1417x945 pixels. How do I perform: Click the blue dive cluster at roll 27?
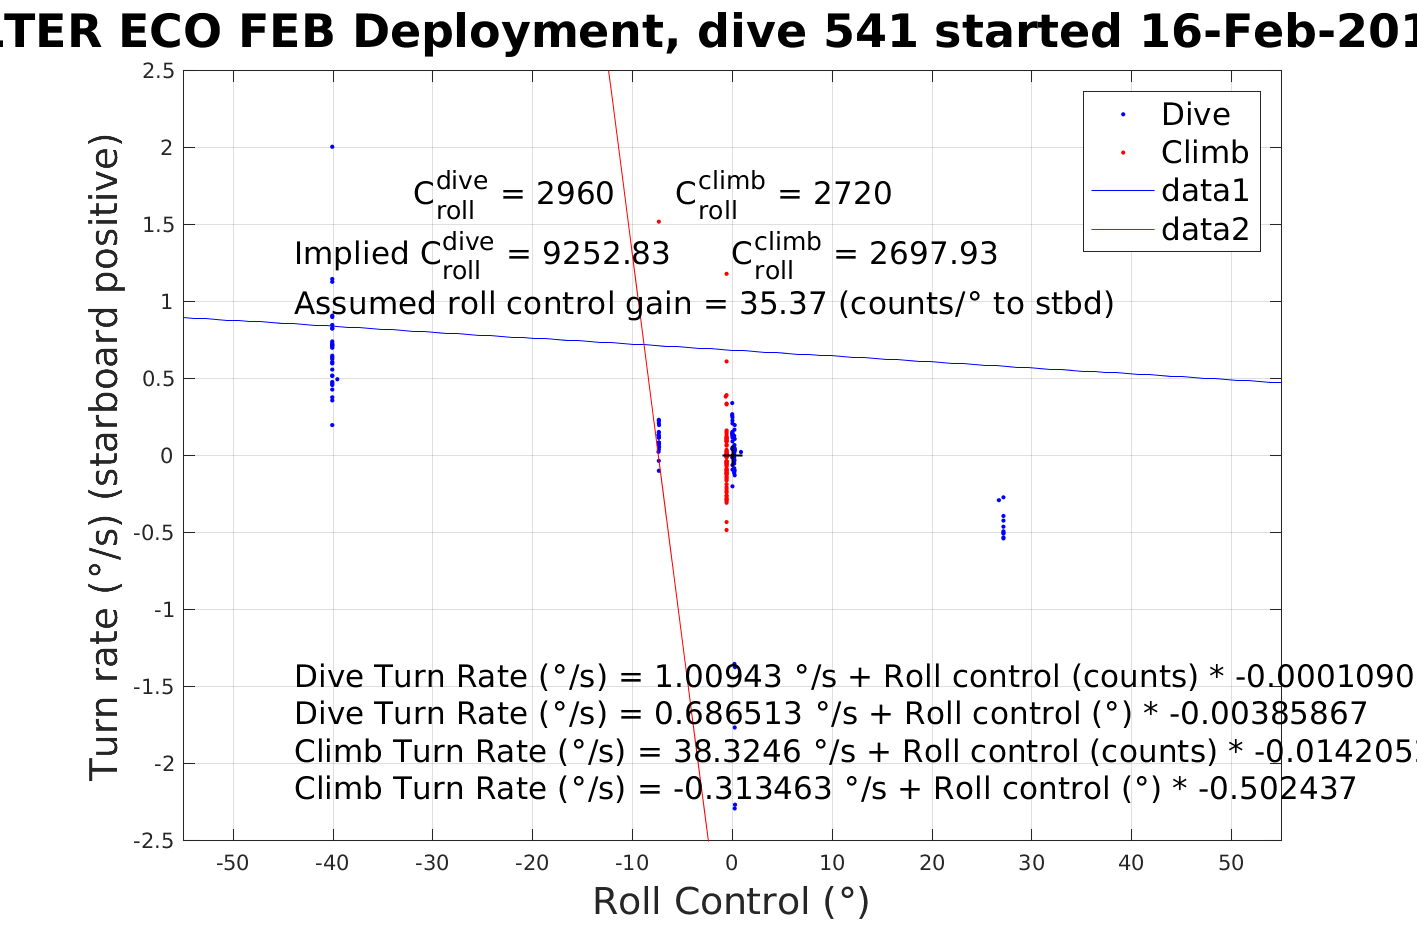click(x=1002, y=519)
